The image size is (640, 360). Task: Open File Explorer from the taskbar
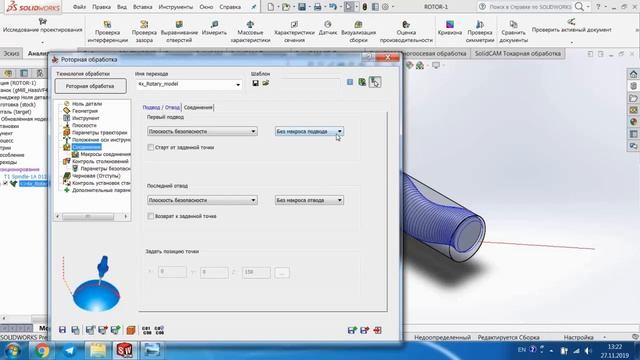[97, 350]
